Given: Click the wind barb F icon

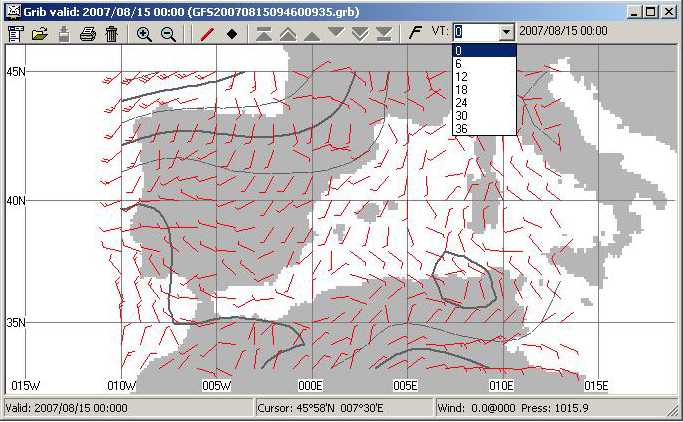Looking at the screenshot, I should 415,32.
